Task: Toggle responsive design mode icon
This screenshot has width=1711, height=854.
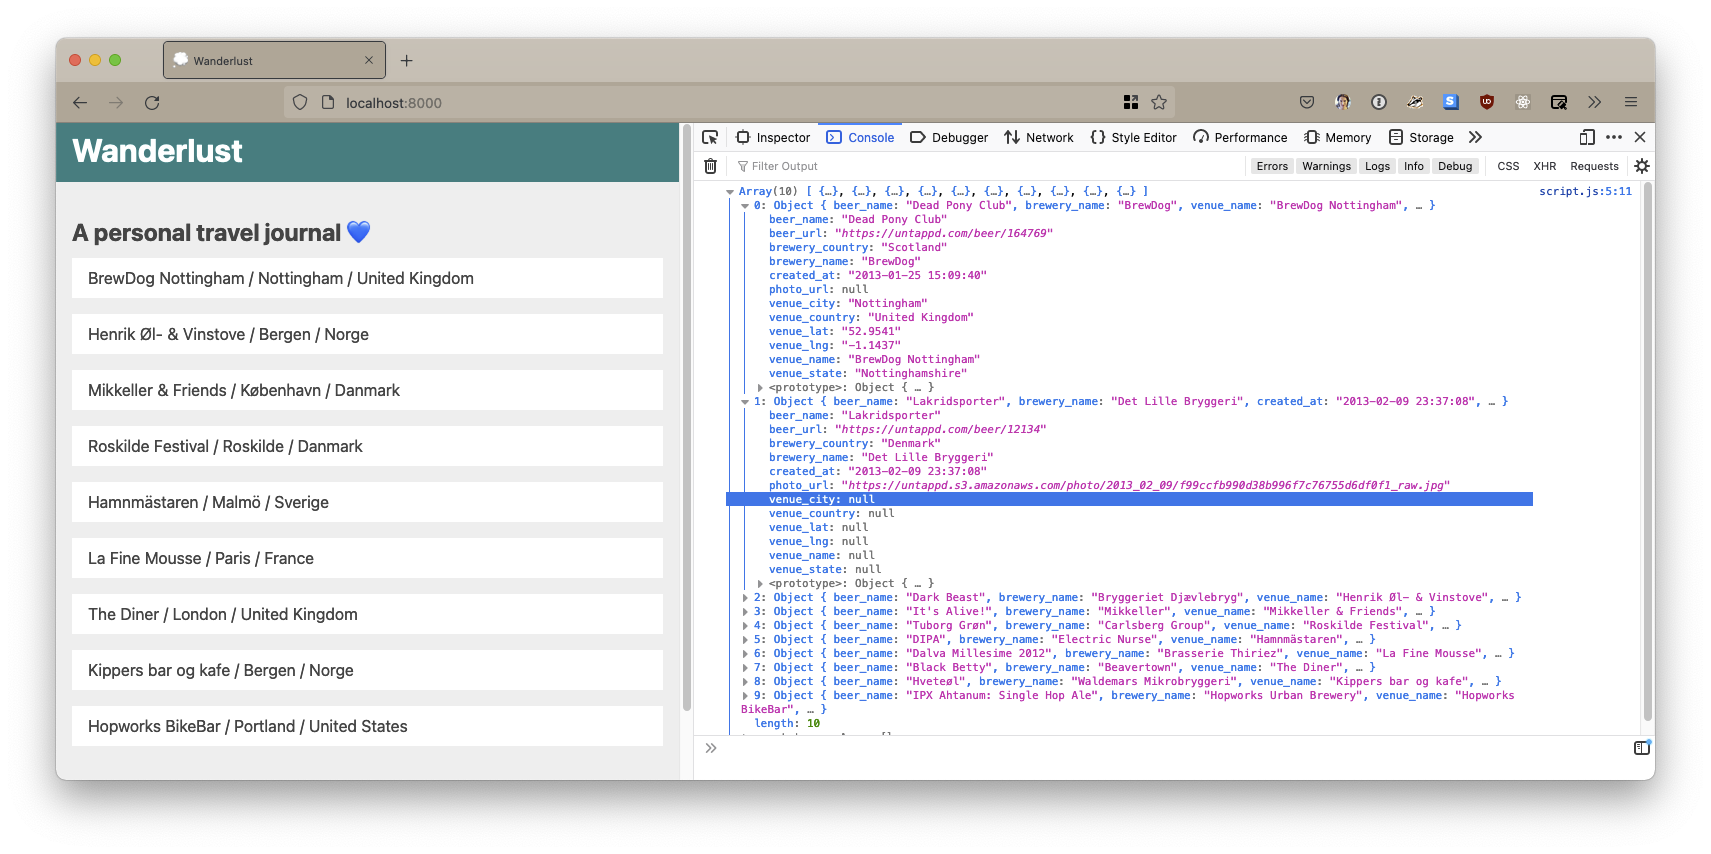Action: [x=1587, y=137]
